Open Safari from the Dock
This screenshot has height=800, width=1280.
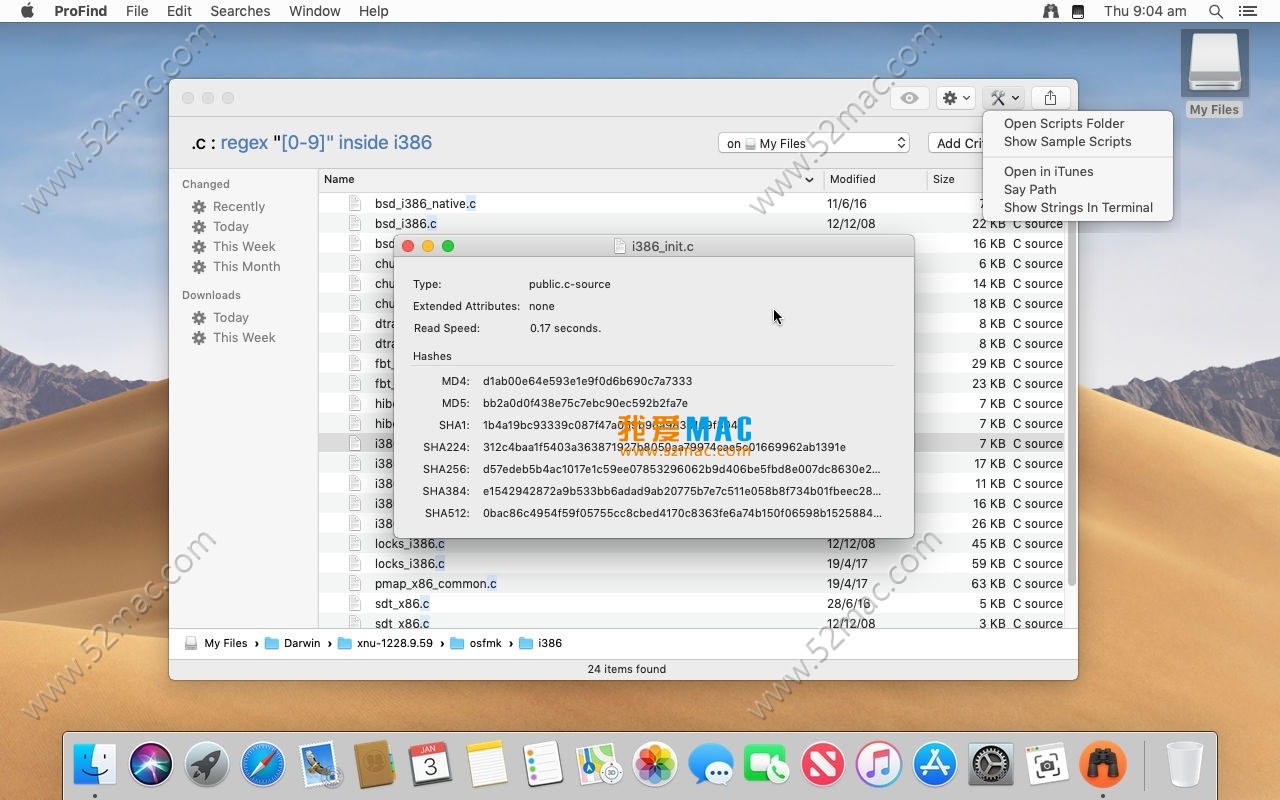263,766
